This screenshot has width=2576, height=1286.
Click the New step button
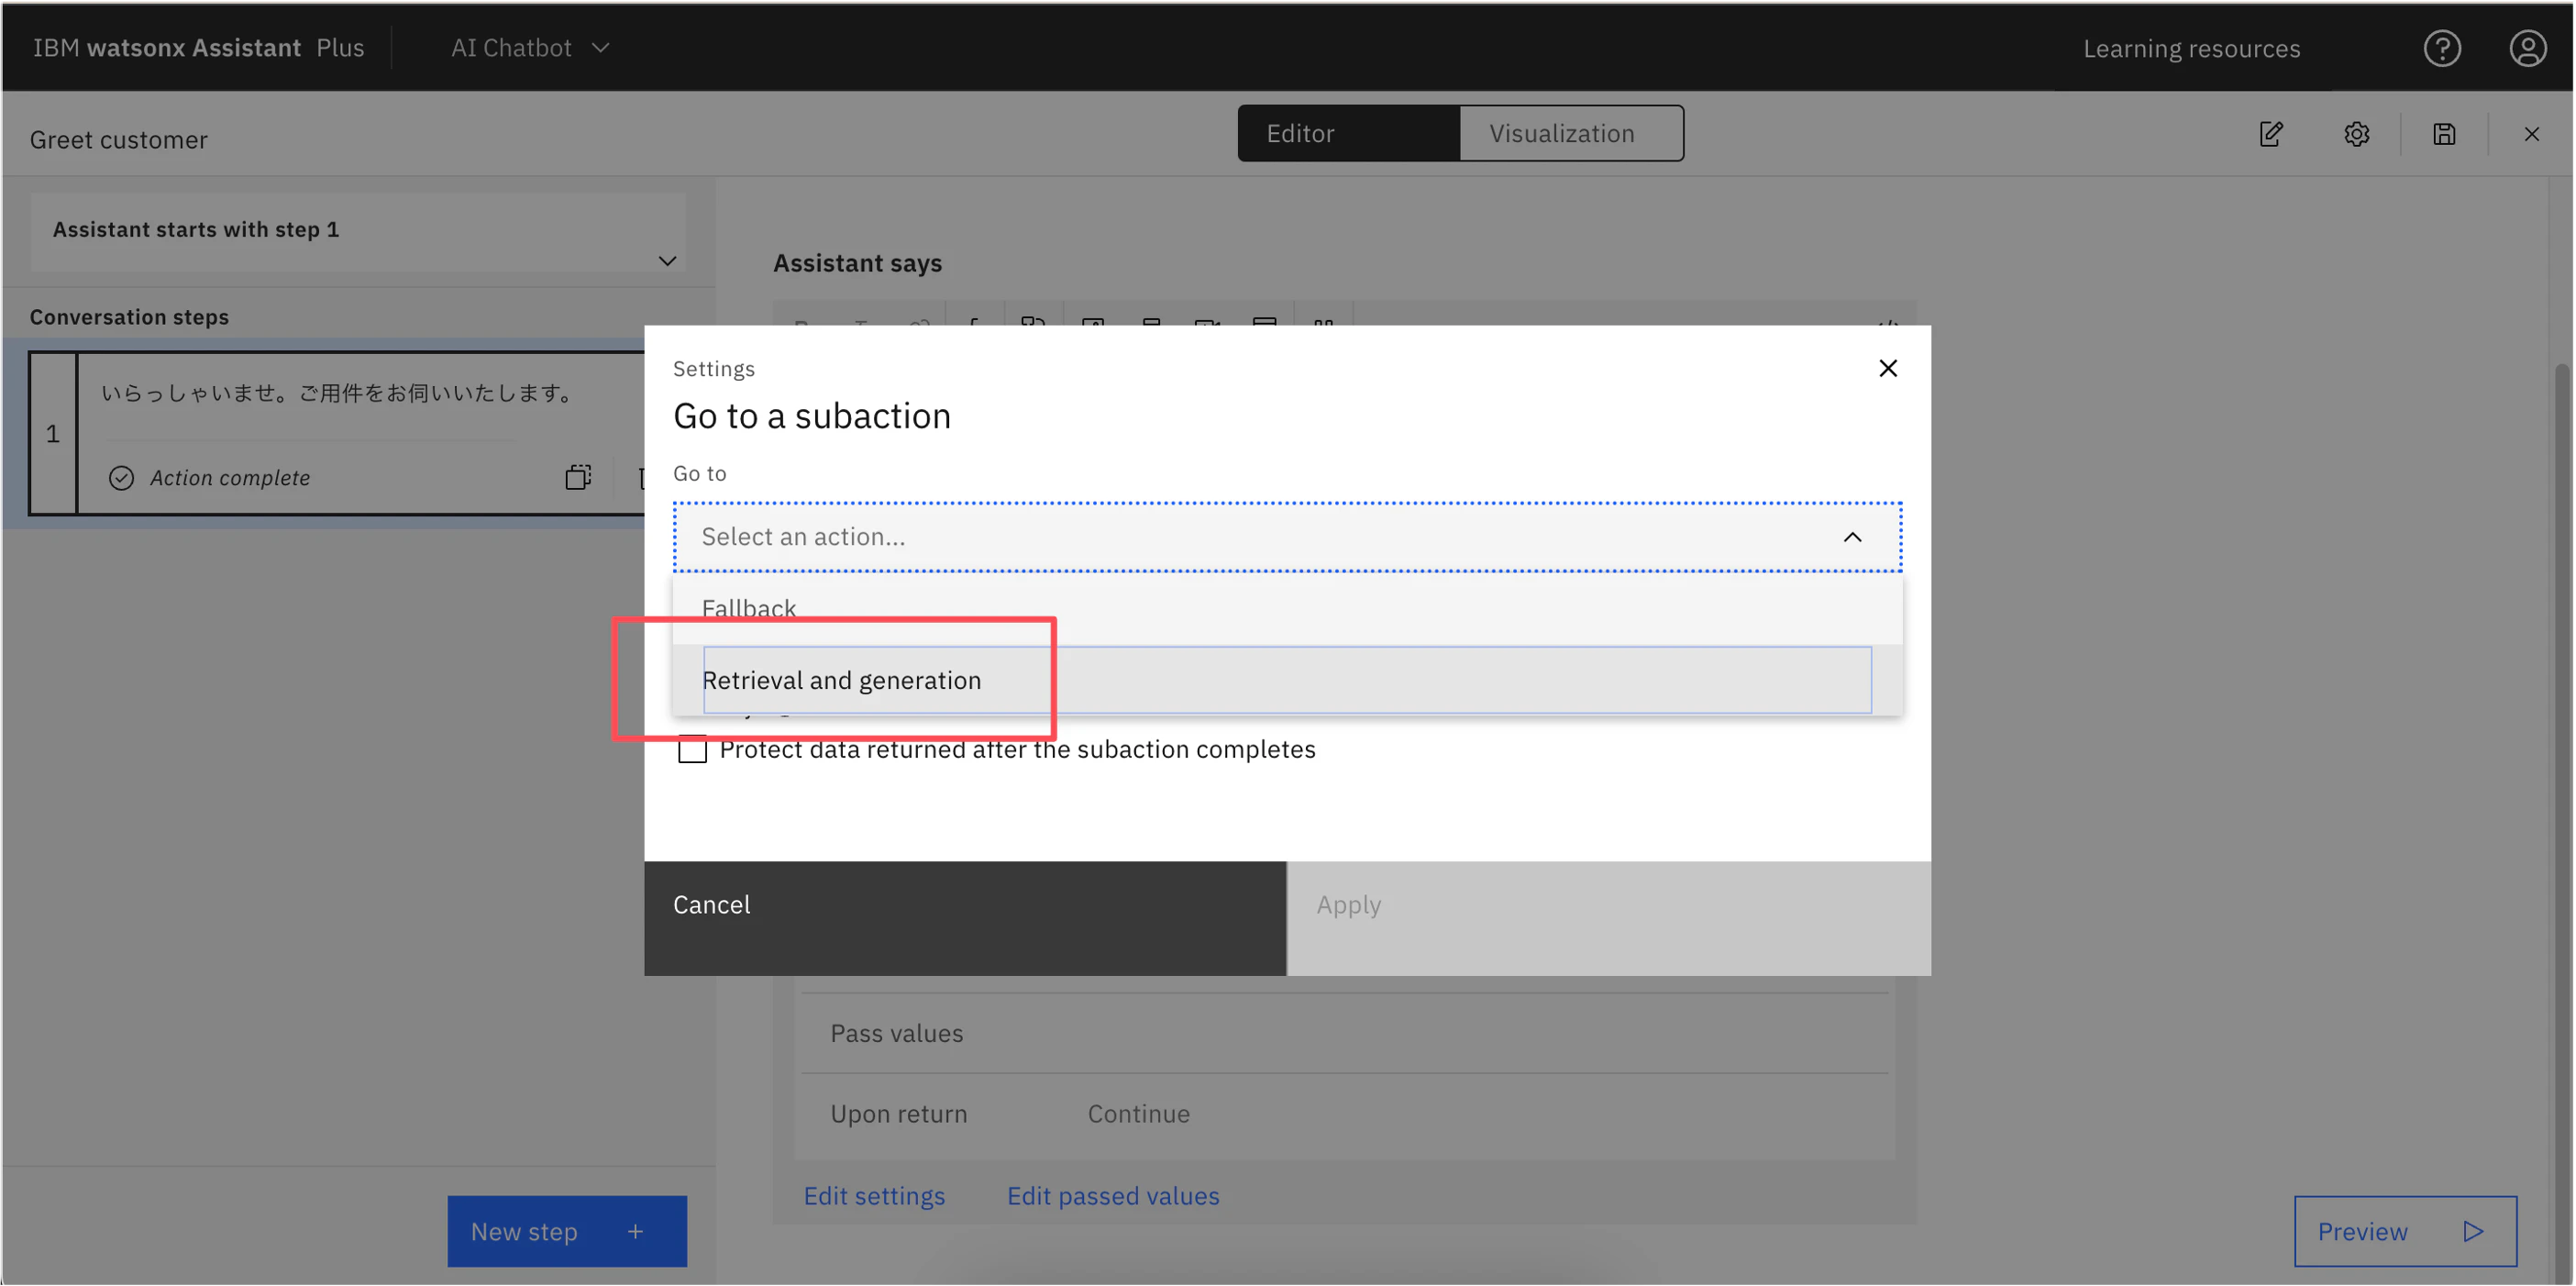(x=566, y=1231)
